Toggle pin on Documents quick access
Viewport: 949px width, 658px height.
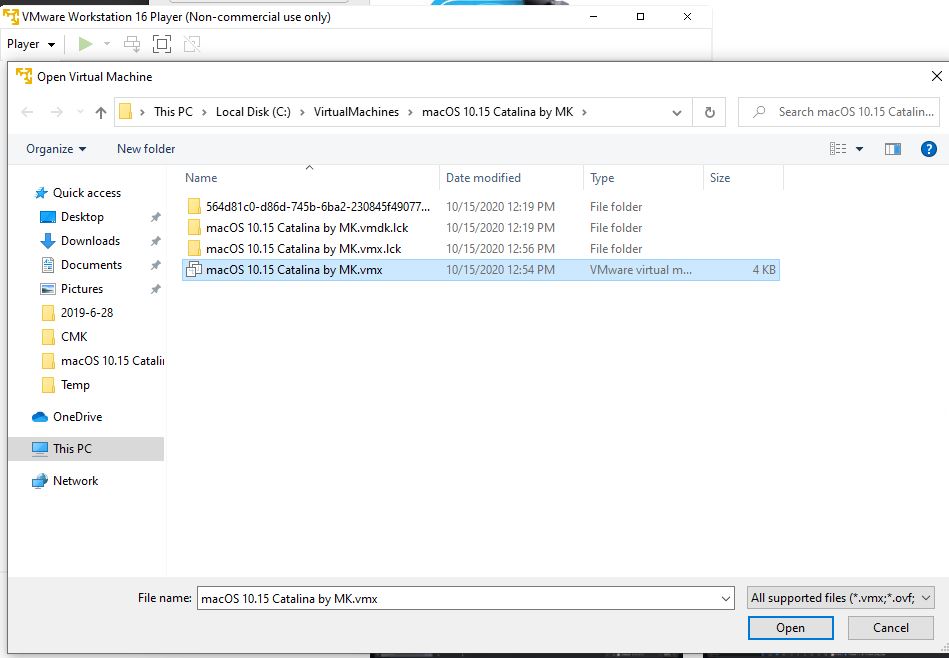tap(155, 265)
